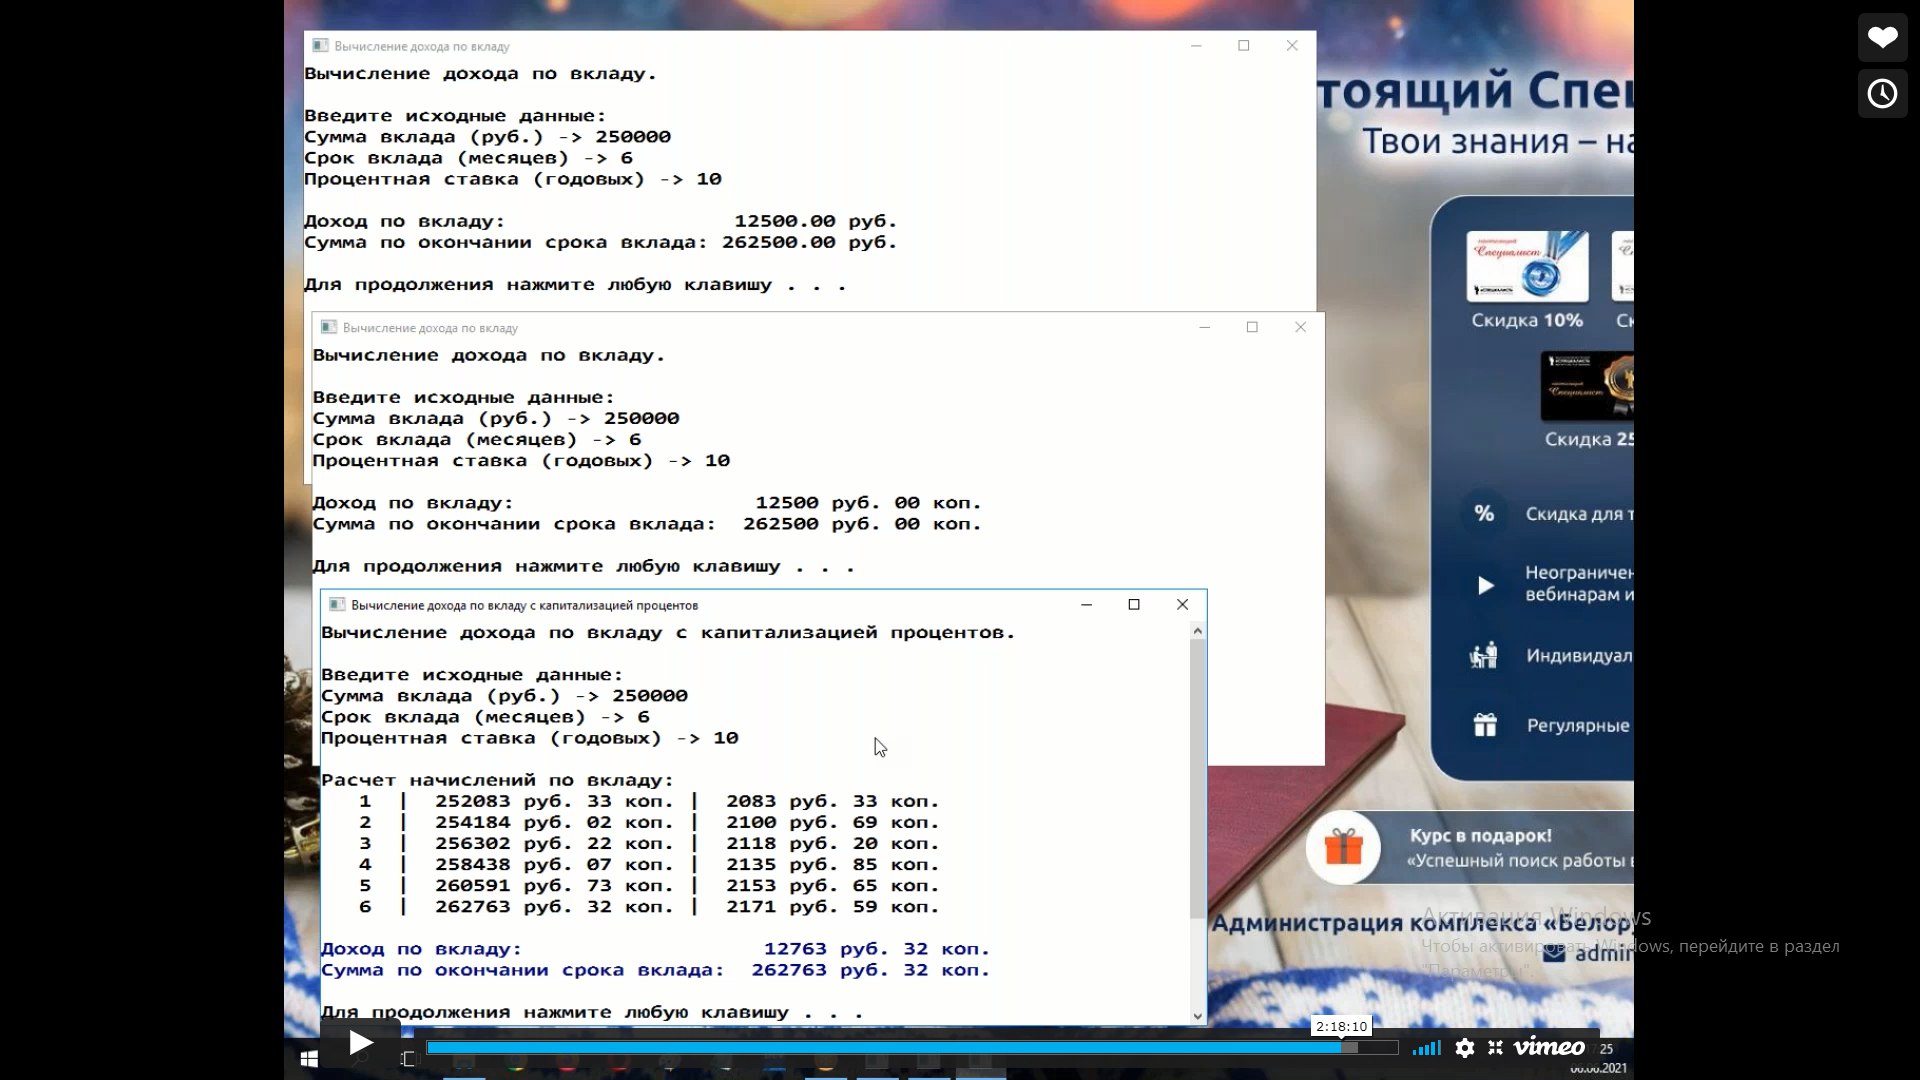Maximize the capitalization console window

(1134, 605)
